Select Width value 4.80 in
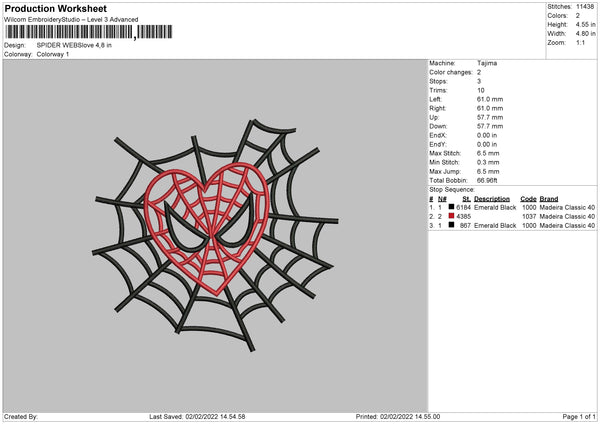 pyautogui.click(x=585, y=34)
